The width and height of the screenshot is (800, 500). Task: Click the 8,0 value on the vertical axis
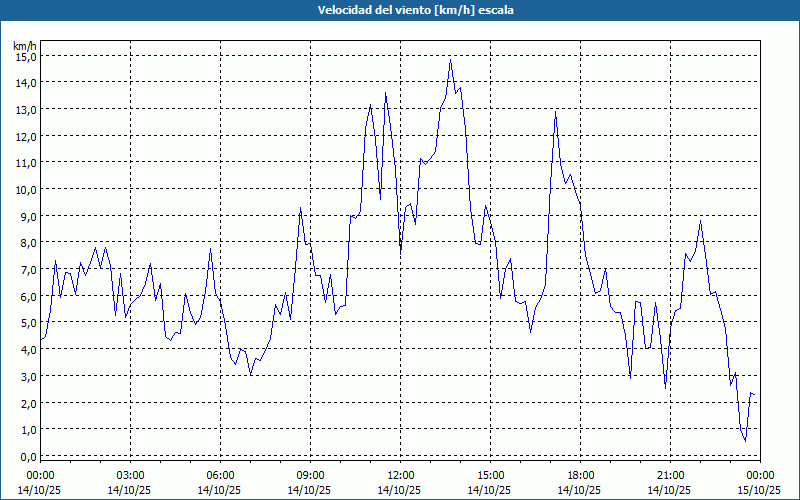coord(26,242)
